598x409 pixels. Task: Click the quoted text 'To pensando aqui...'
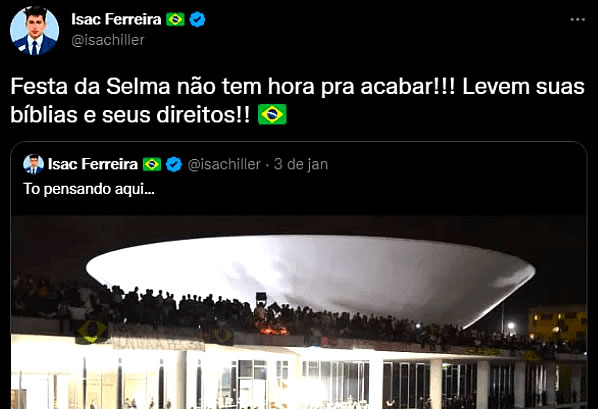89,189
